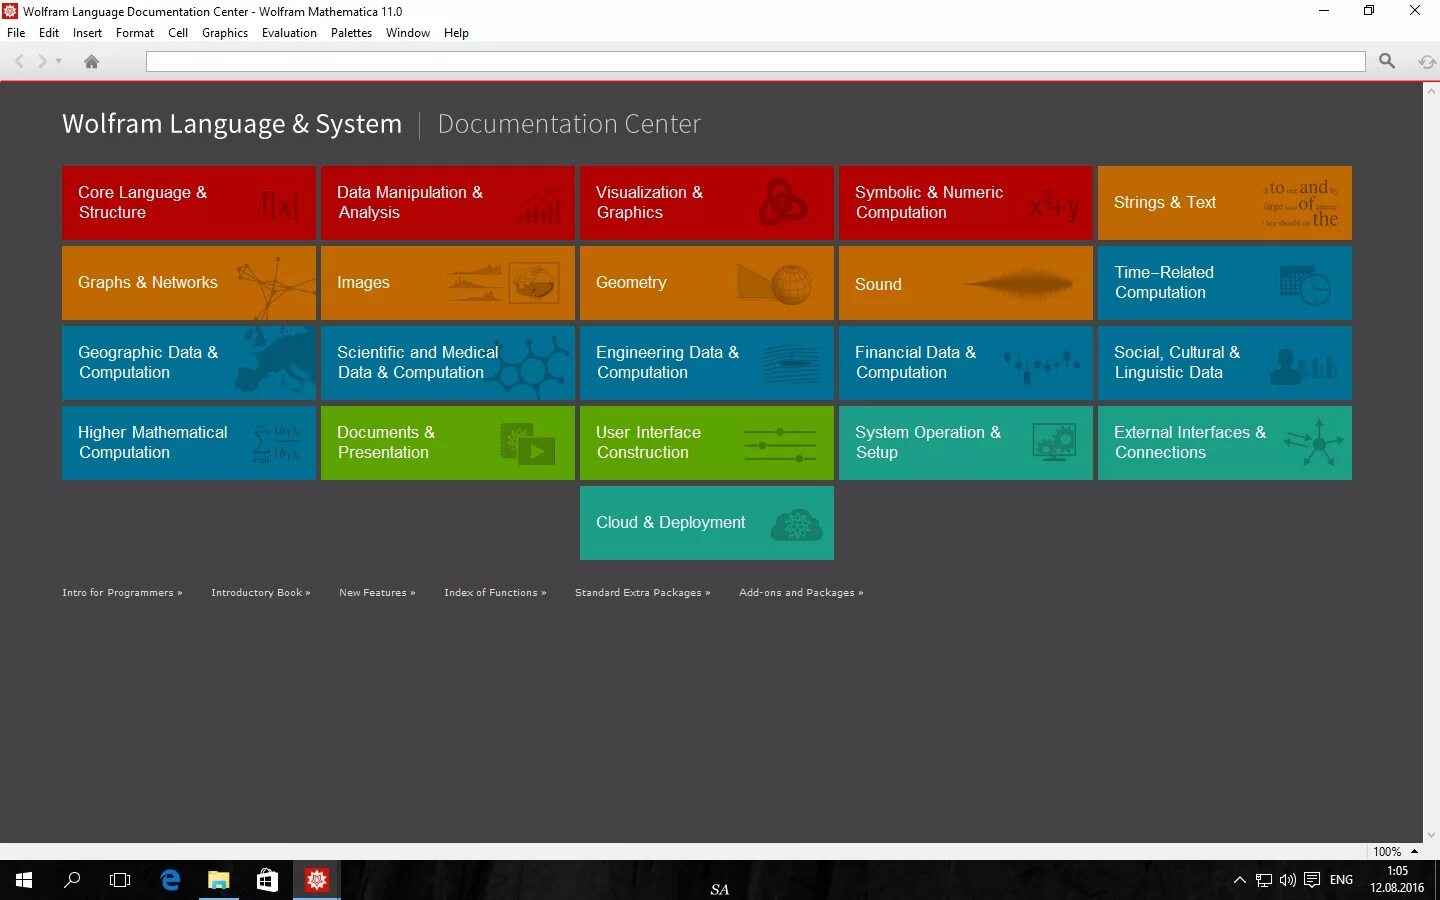
Task: Open Cloud & Deployment tile
Action: tap(707, 523)
